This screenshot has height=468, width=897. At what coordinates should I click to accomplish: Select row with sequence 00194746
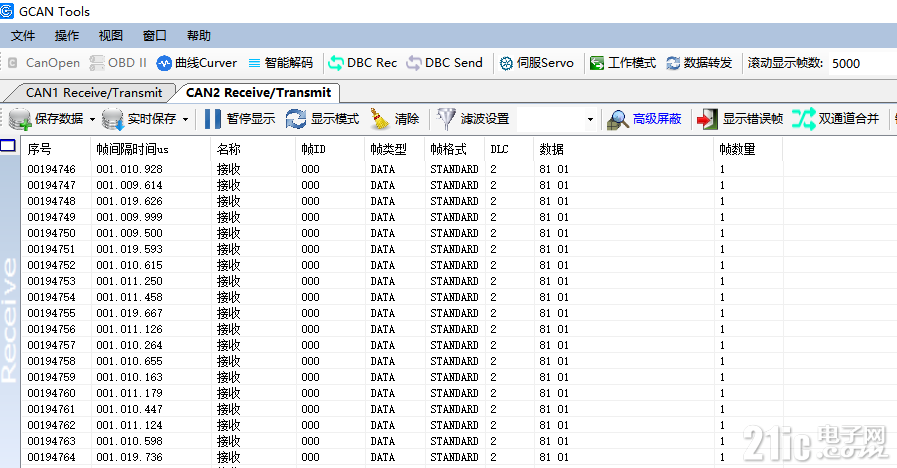pos(402,169)
